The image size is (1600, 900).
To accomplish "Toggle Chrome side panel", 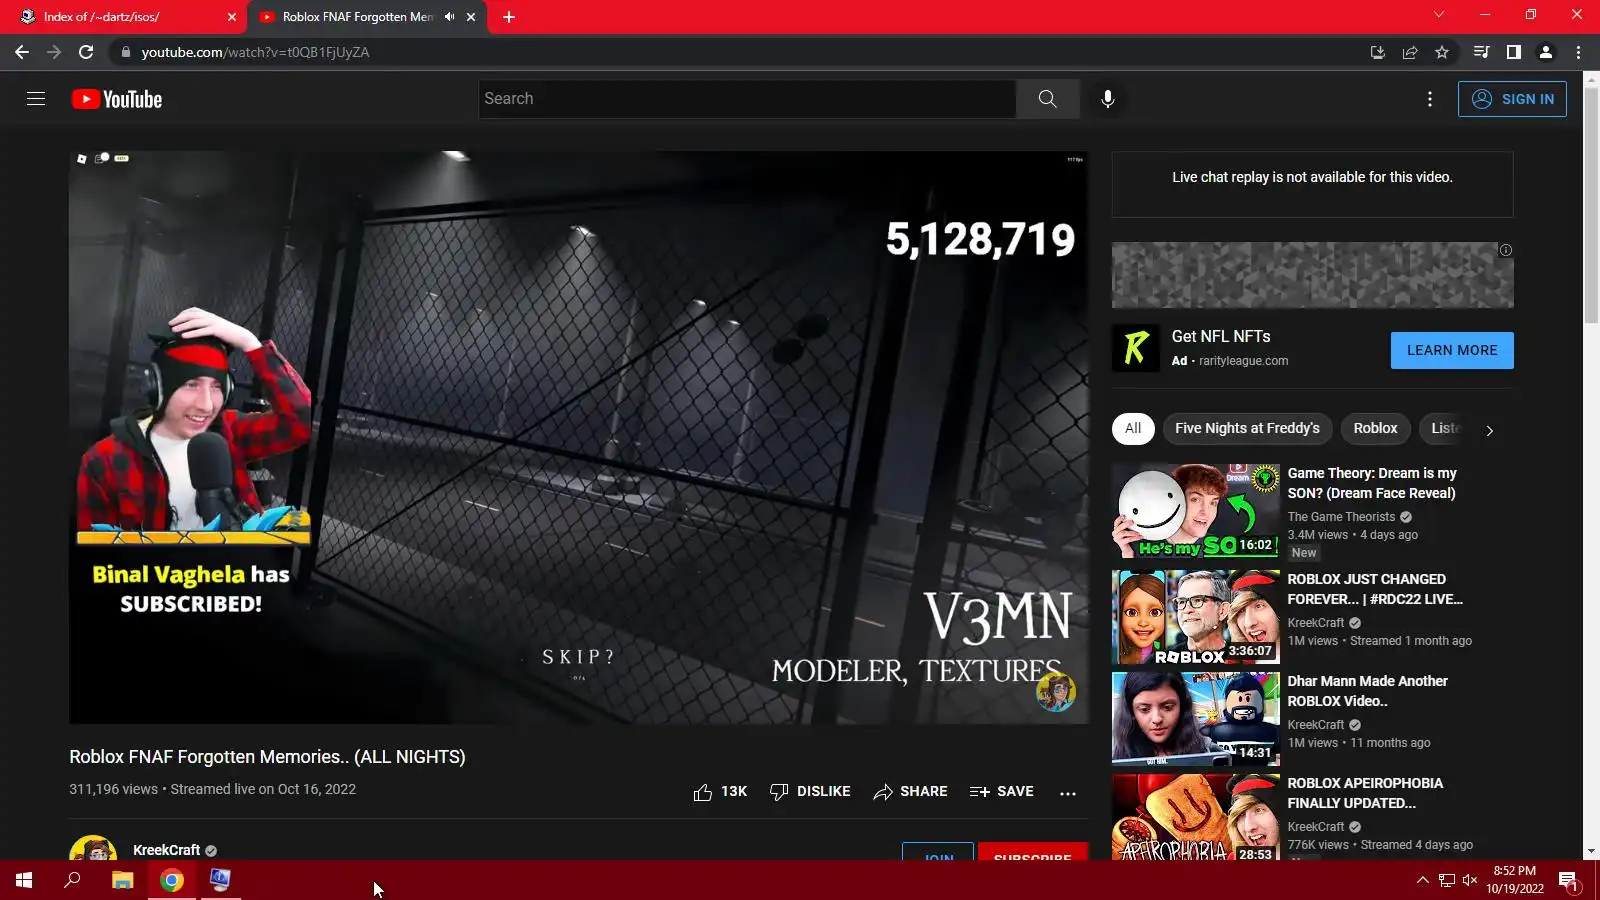I will pyautogui.click(x=1513, y=52).
